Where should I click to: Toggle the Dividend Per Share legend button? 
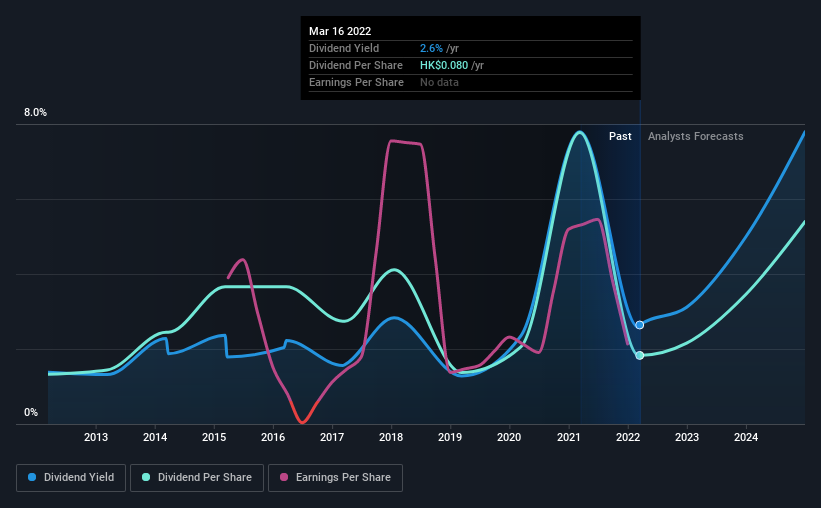pos(197,478)
